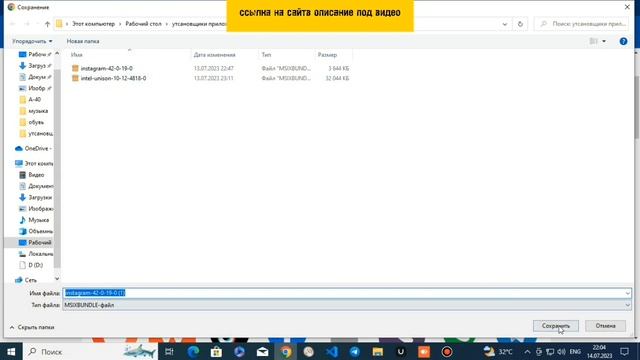The width and height of the screenshot is (640, 360).
Task: Open the Упорядочить dropdown menu
Action: tap(32, 41)
